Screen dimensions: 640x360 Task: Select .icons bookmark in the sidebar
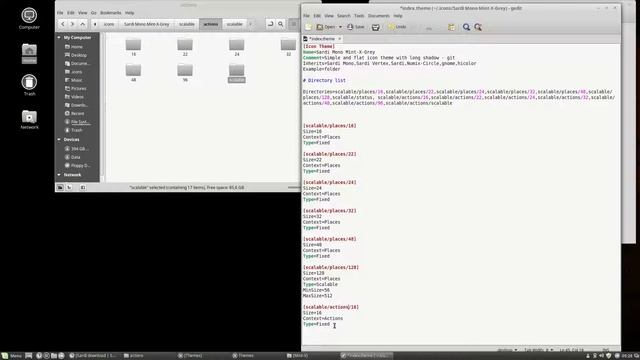point(77,72)
